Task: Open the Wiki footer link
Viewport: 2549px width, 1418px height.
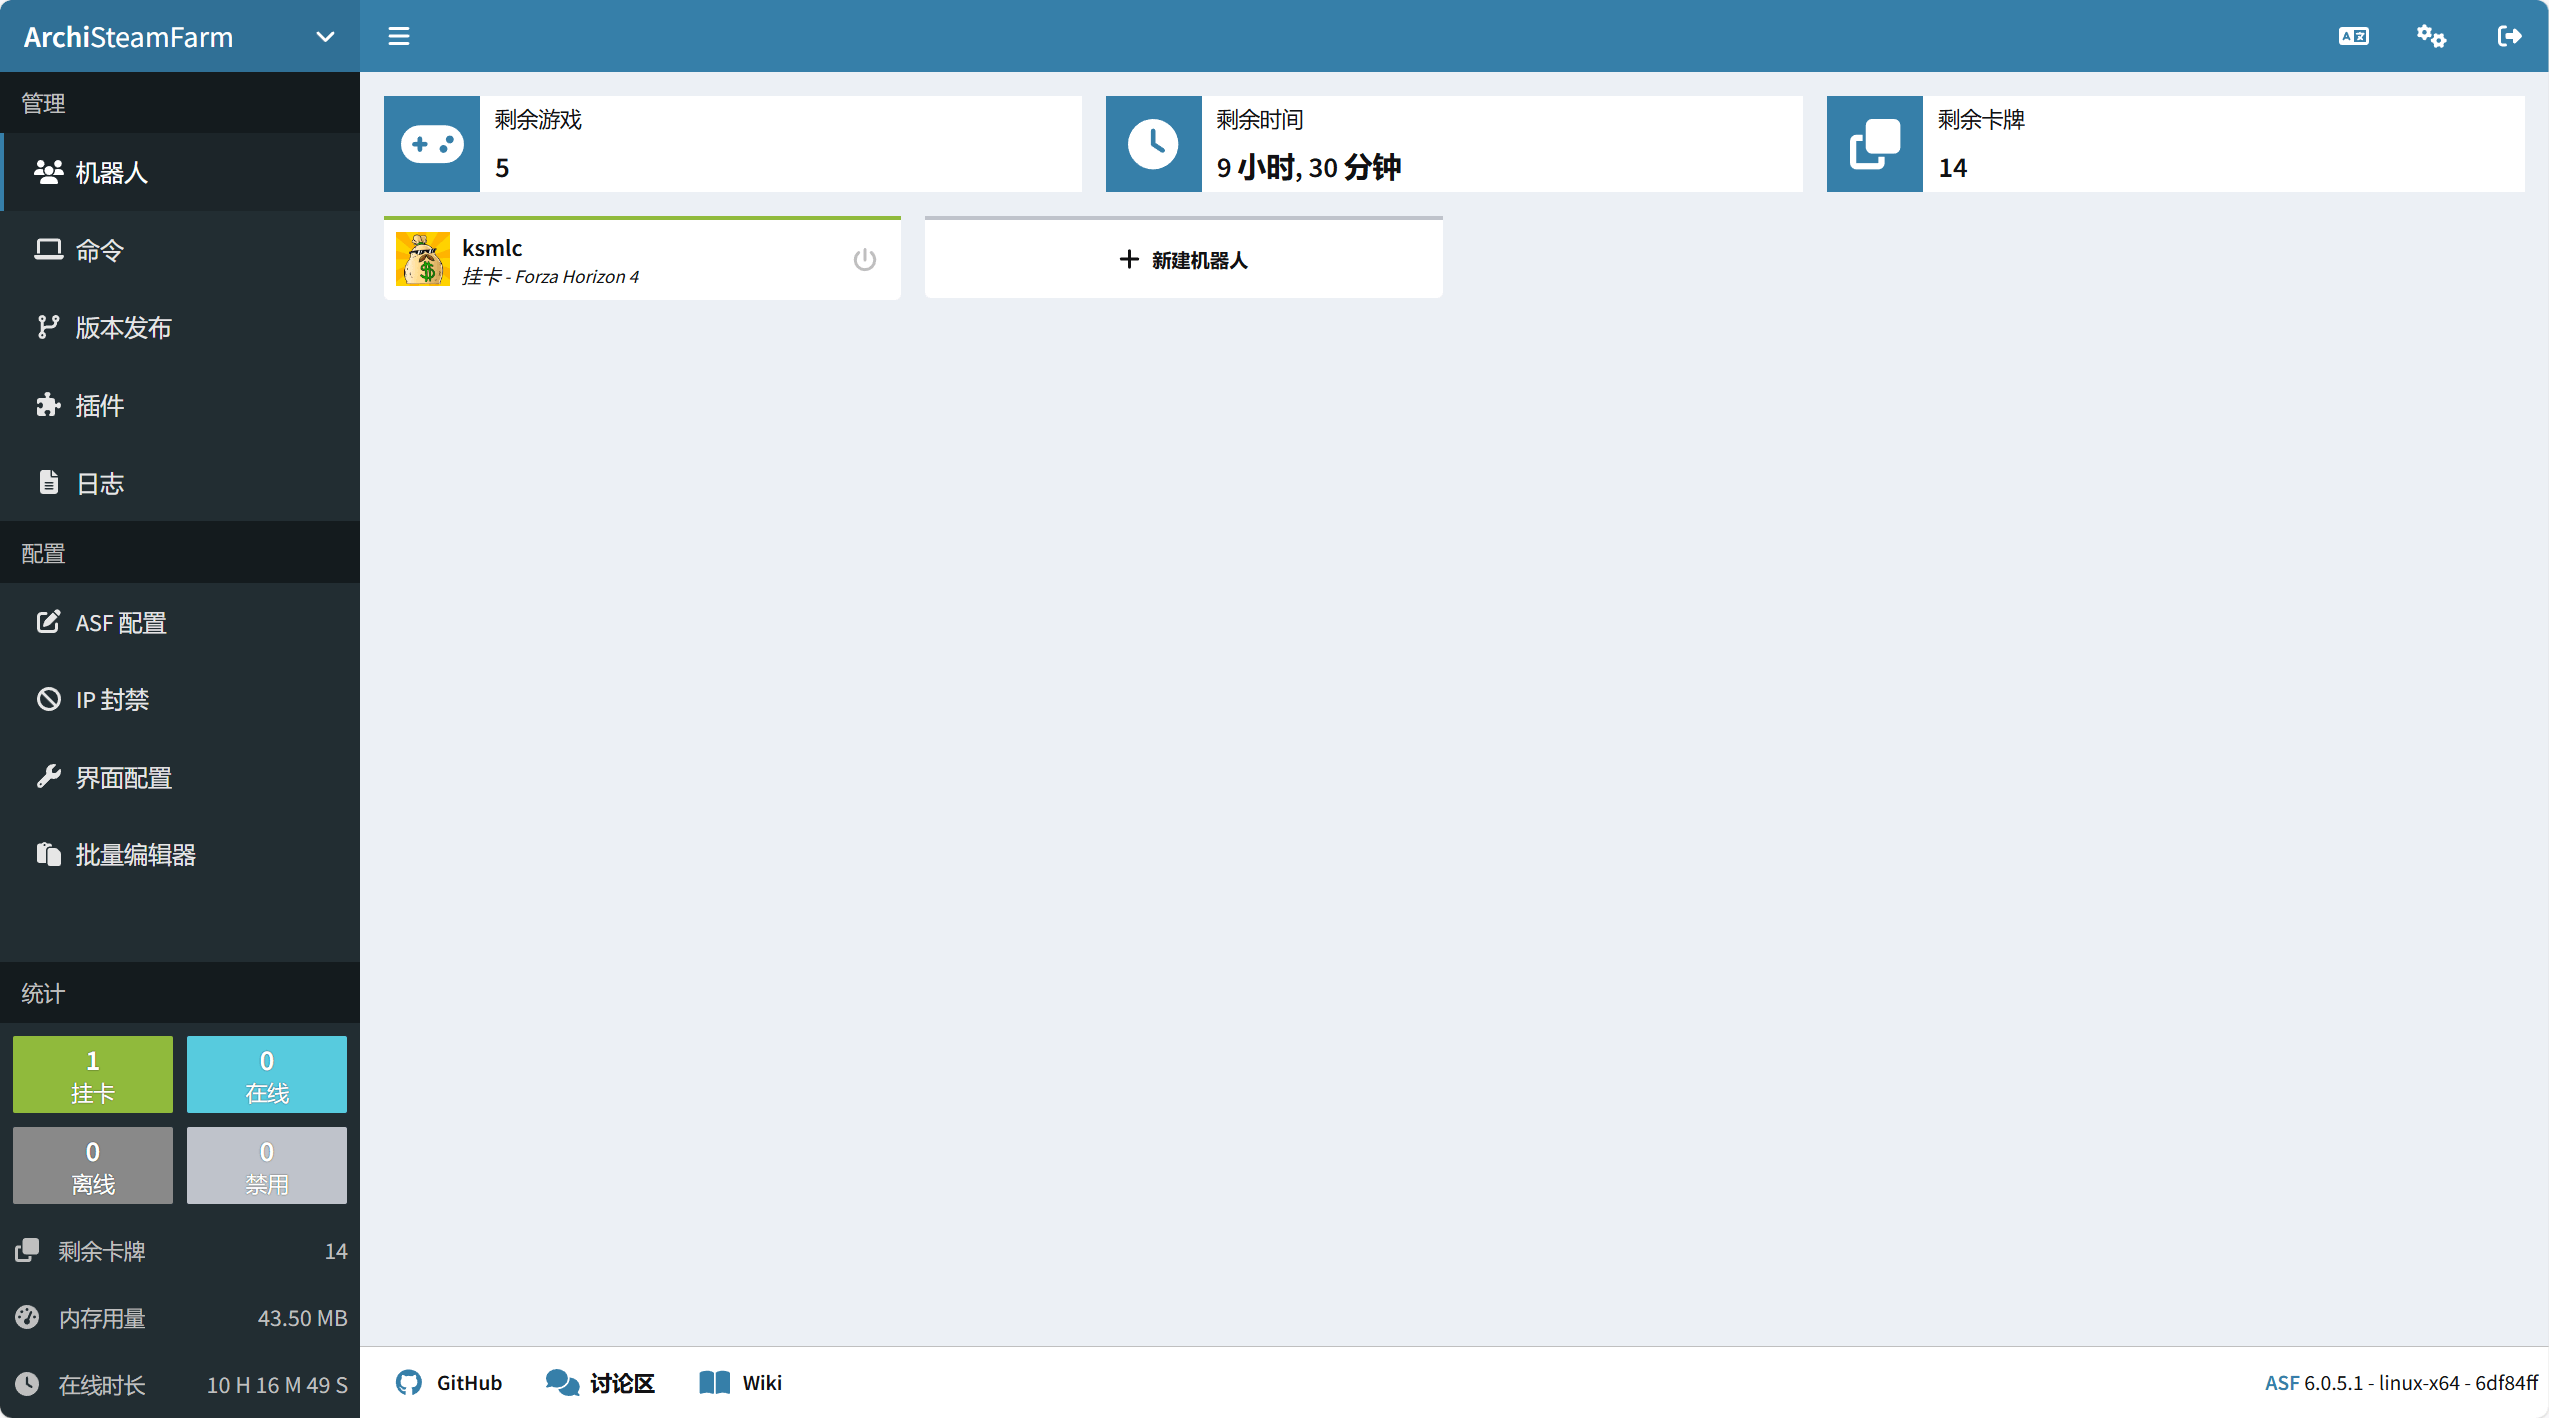Action: pos(741,1382)
